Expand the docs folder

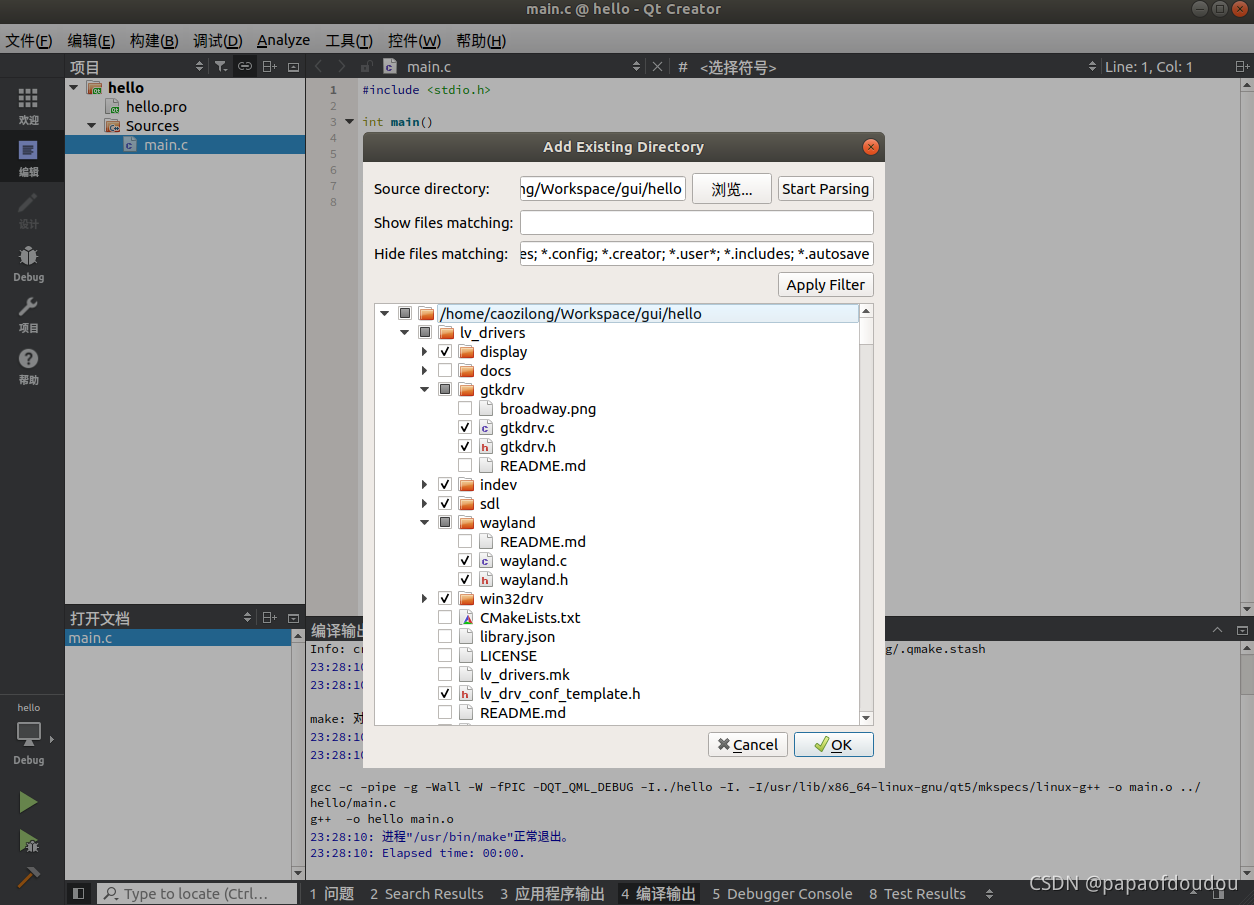pyautogui.click(x=425, y=370)
